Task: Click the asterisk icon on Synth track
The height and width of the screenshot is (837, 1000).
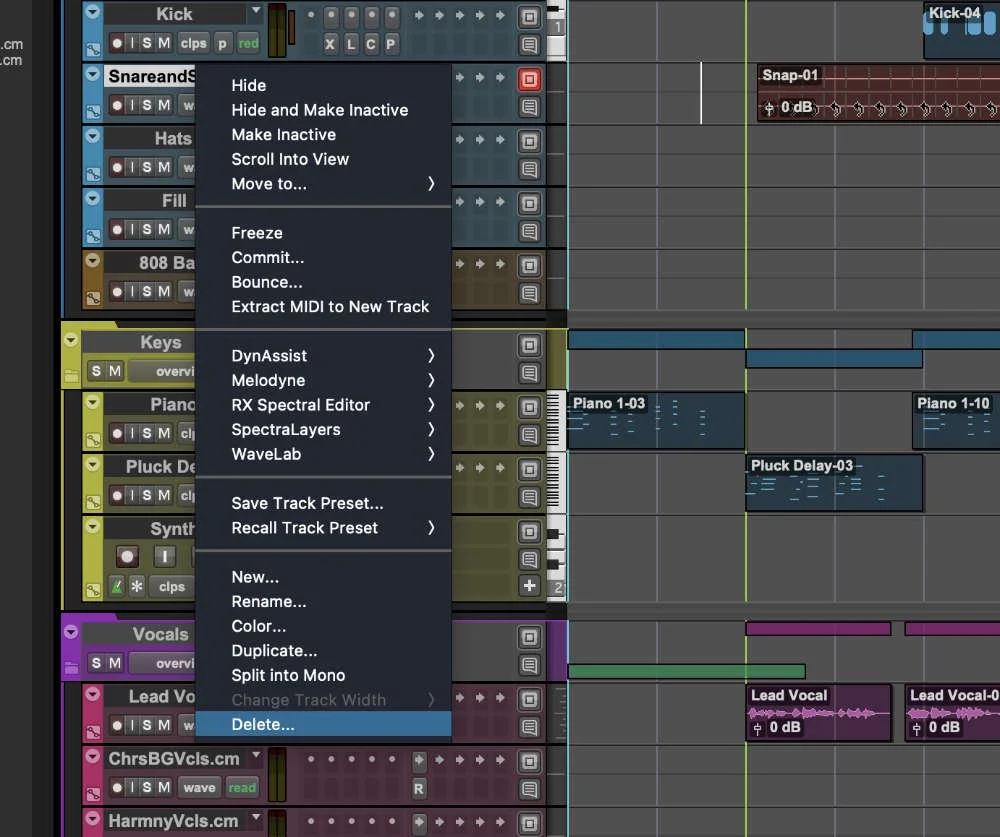Action: point(137,586)
